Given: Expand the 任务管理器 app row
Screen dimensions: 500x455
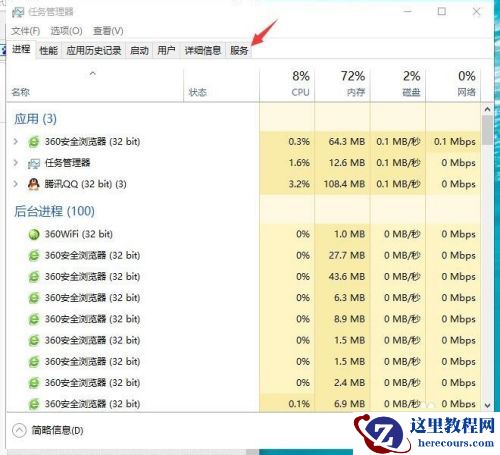Looking at the screenshot, I should (15, 163).
